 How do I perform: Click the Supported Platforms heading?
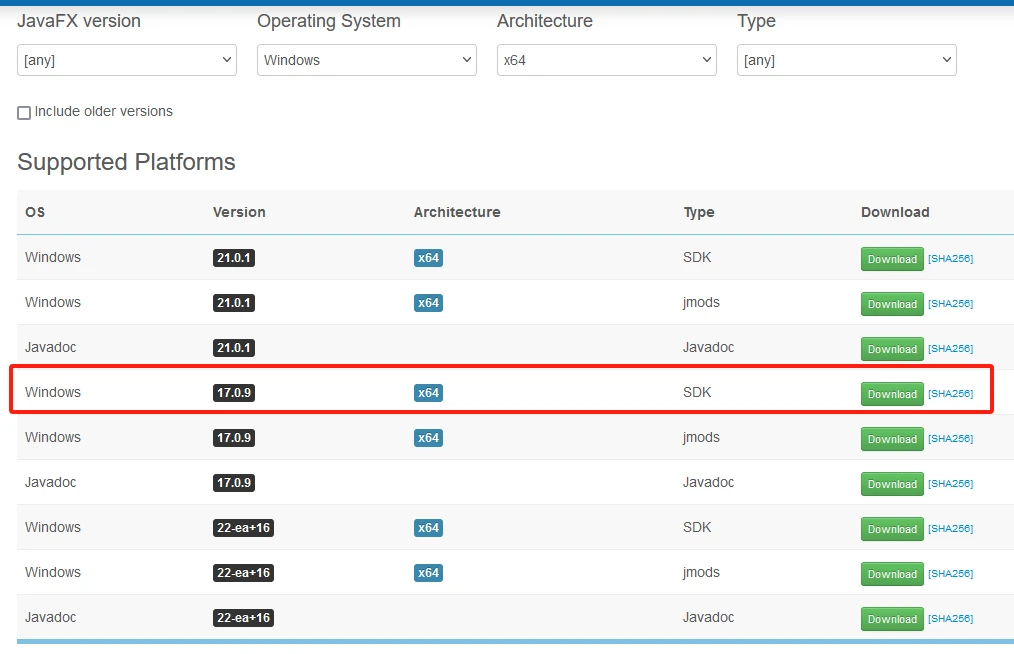(x=126, y=162)
